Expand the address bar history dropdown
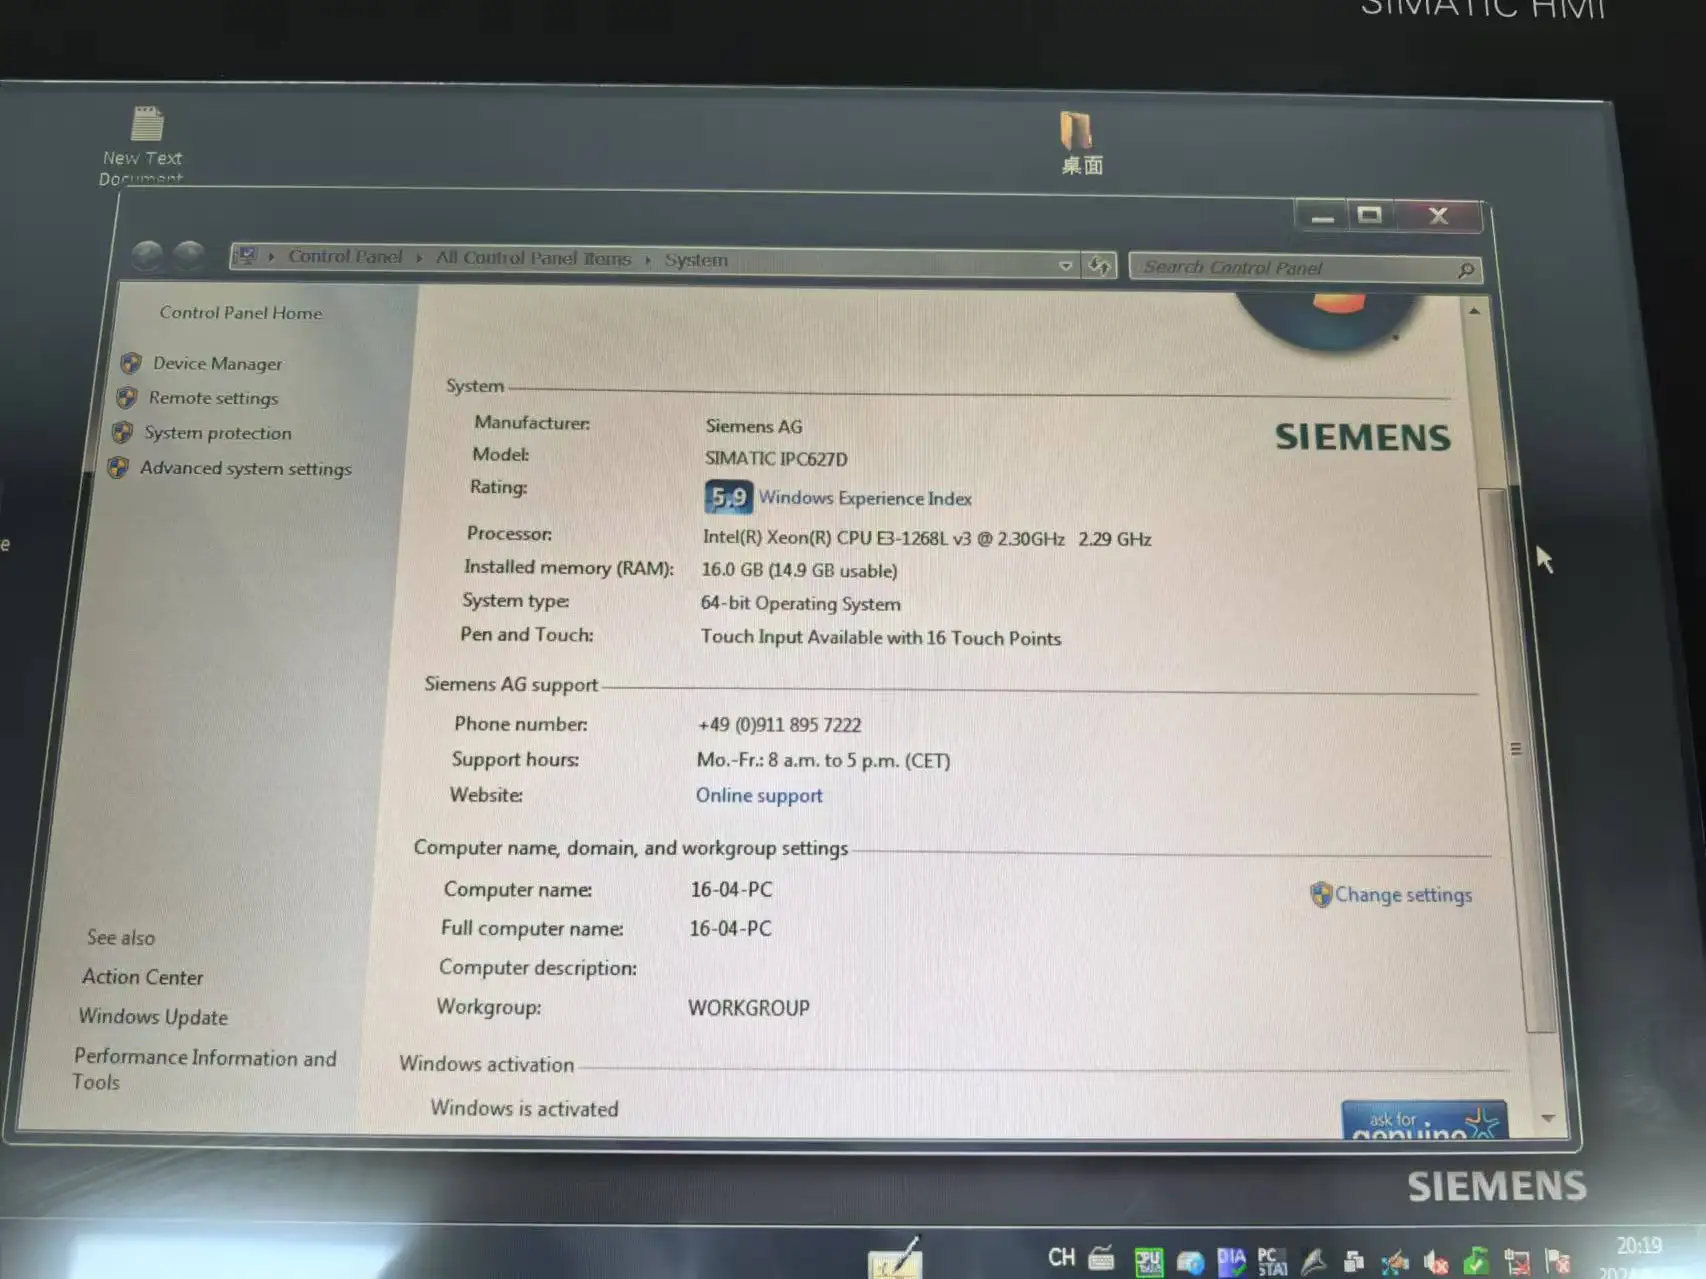 tap(1065, 265)
